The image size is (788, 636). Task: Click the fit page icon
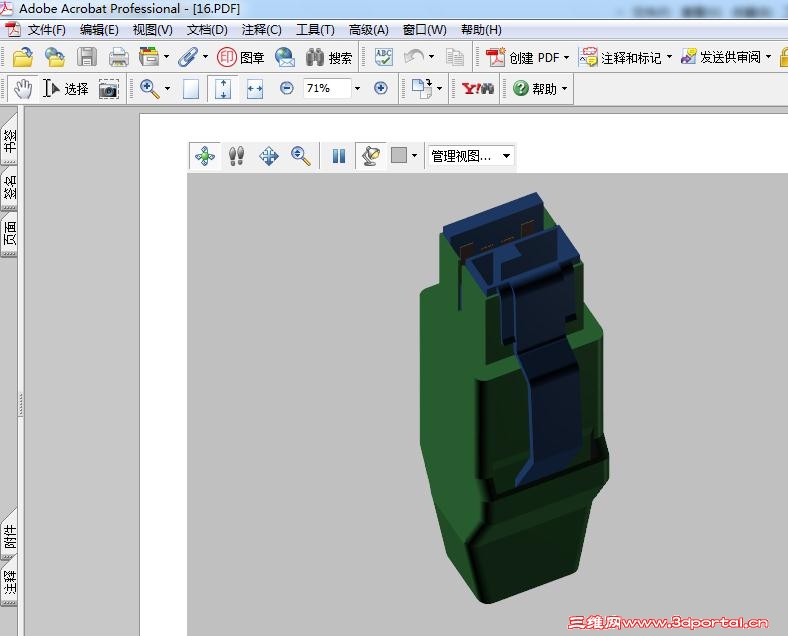(x=223, y=89)
